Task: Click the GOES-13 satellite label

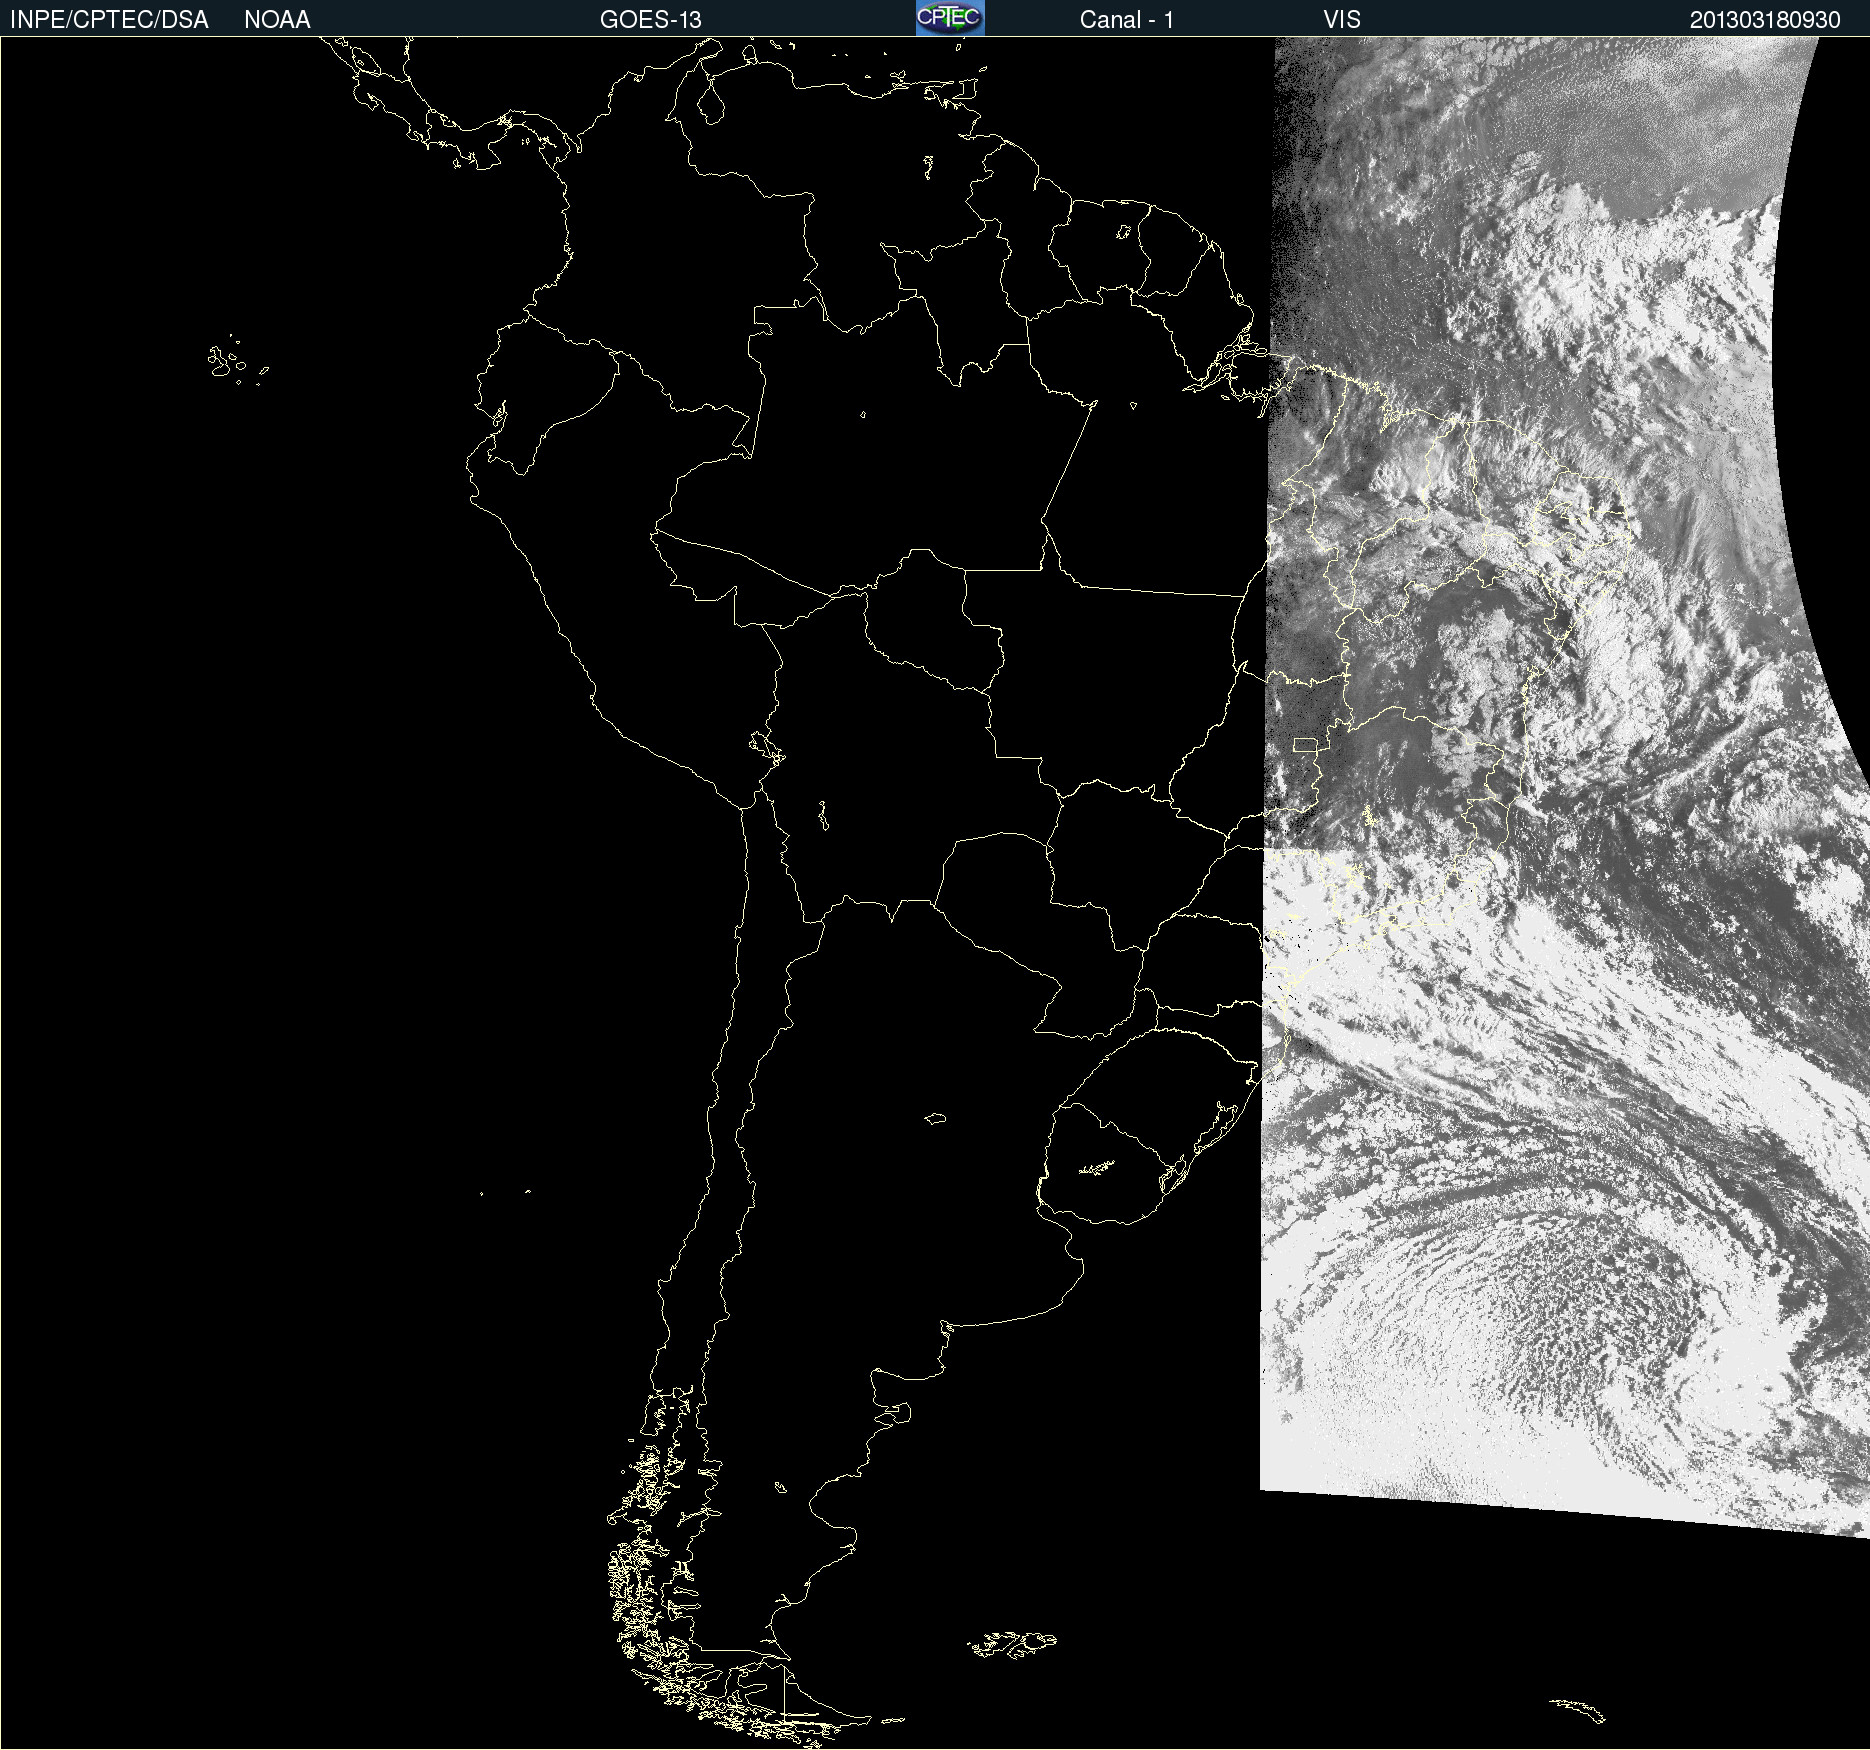Action: (x=651, y=20)
